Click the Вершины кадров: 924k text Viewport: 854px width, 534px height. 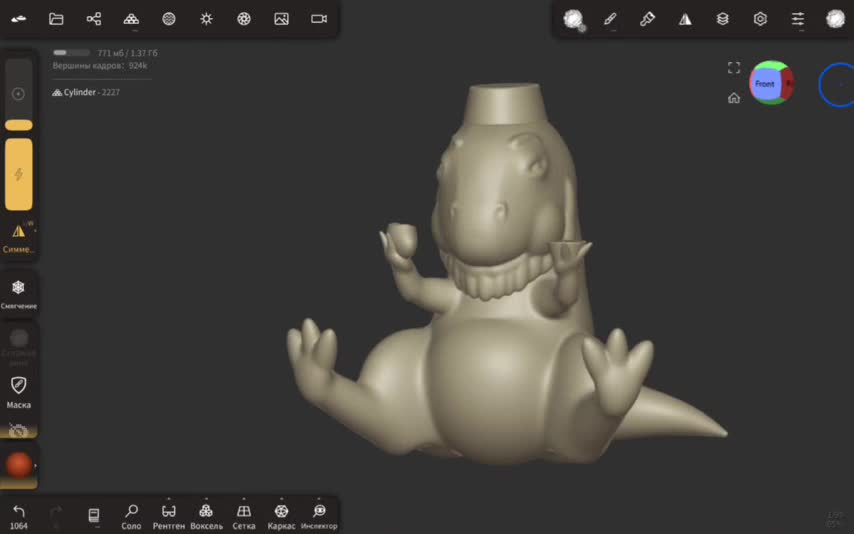click(100, 65)
